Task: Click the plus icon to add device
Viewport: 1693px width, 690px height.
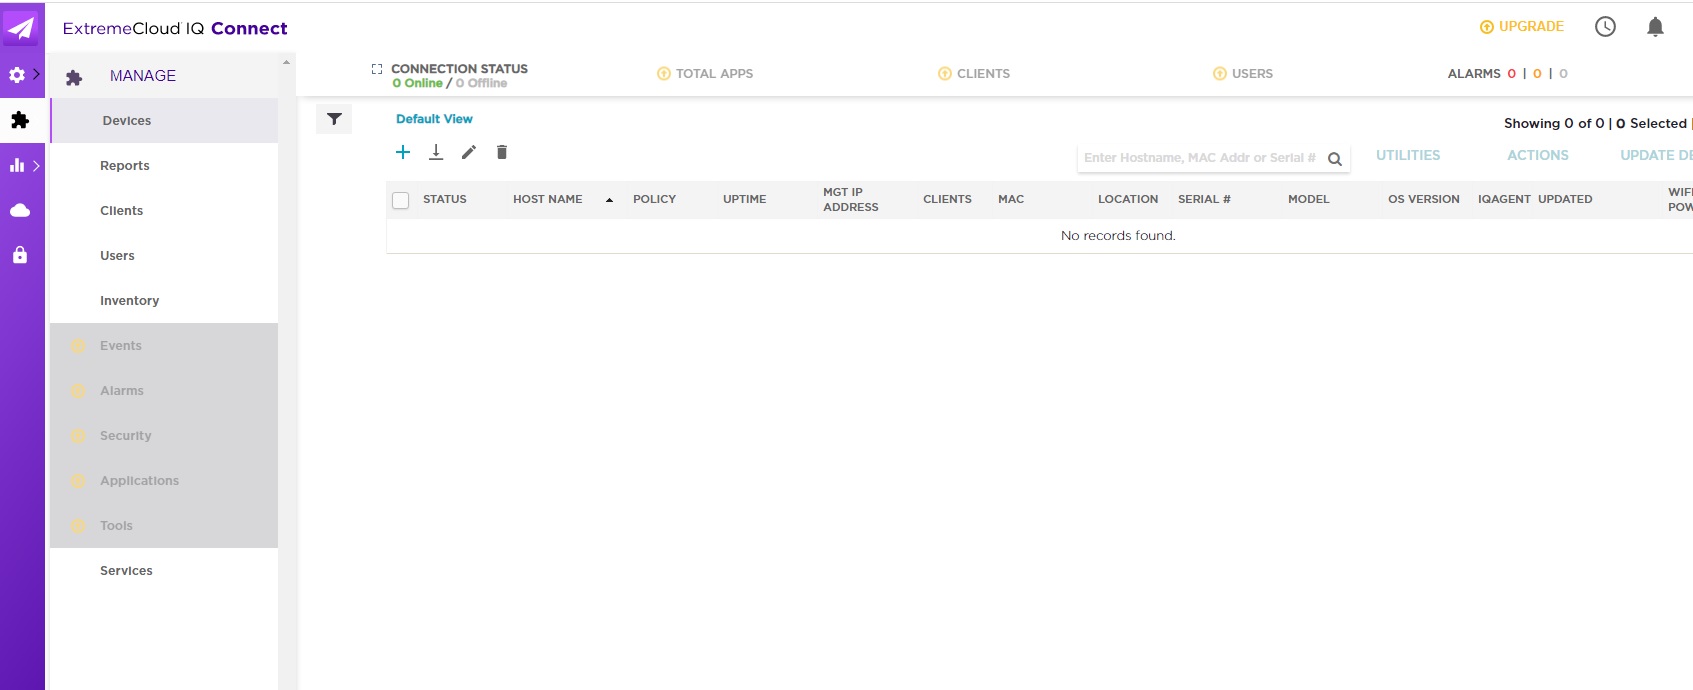Action: point(403,152)
